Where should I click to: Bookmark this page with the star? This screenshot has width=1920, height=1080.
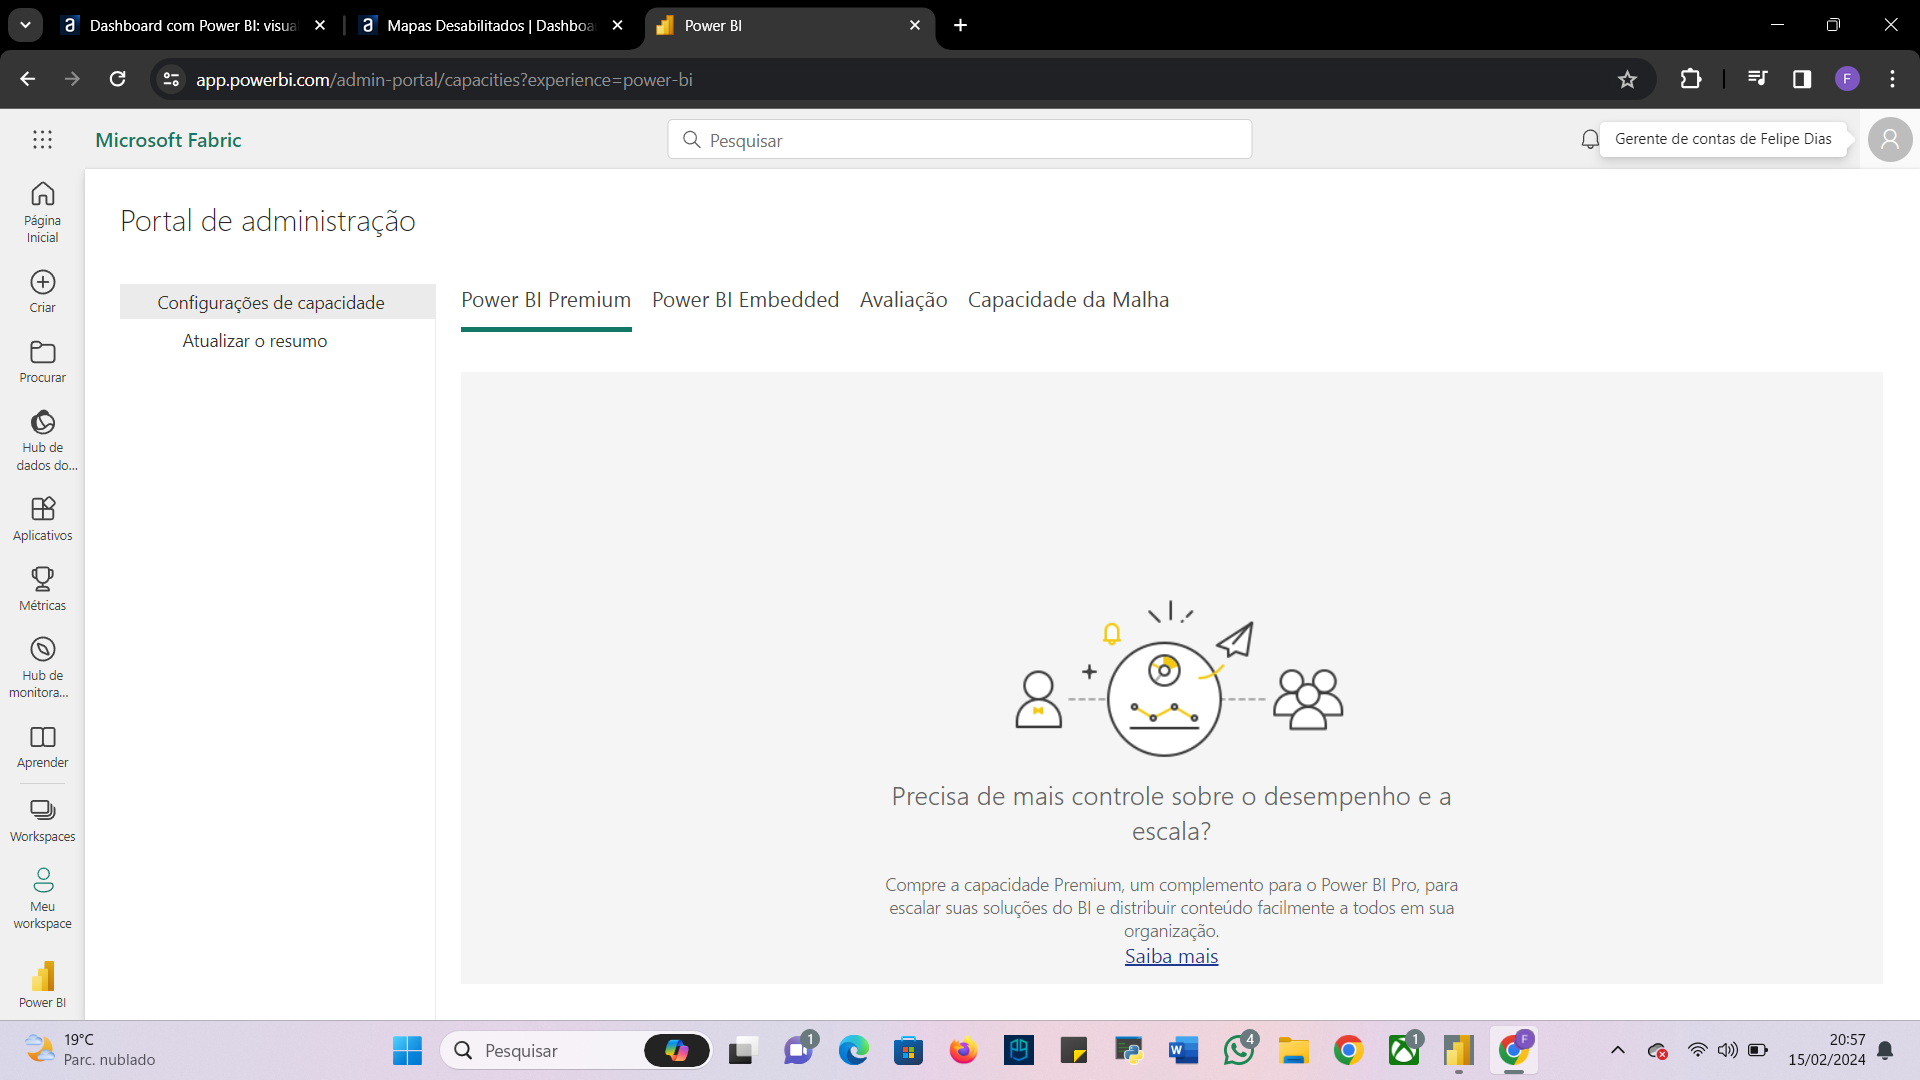coord(1627,79)
